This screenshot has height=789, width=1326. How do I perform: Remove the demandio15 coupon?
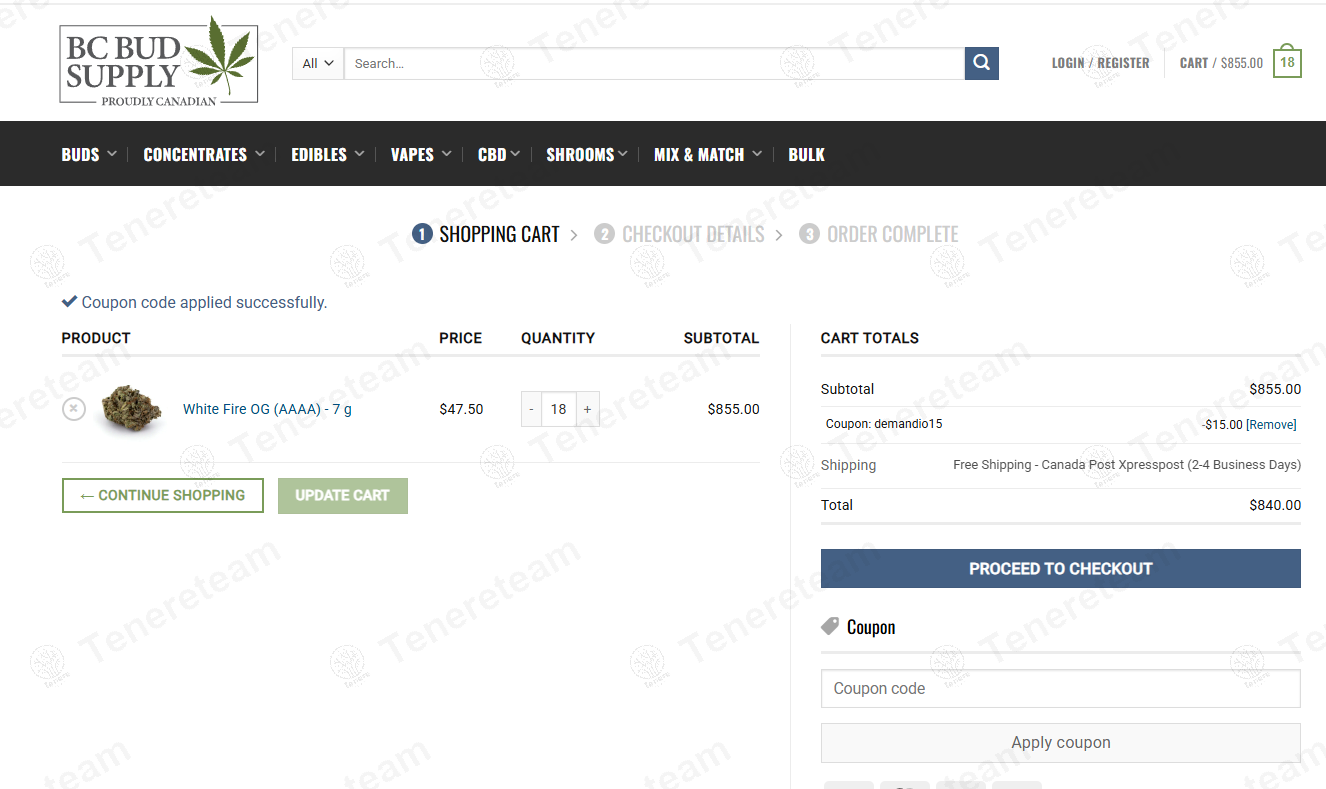1271,424
